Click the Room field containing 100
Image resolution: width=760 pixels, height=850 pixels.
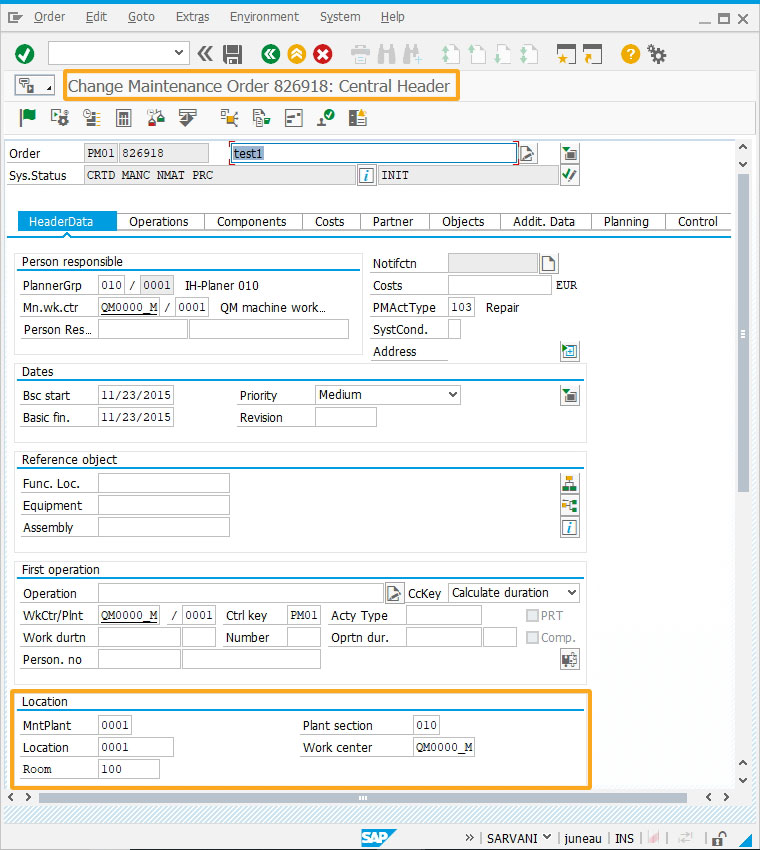coord(129,769)
